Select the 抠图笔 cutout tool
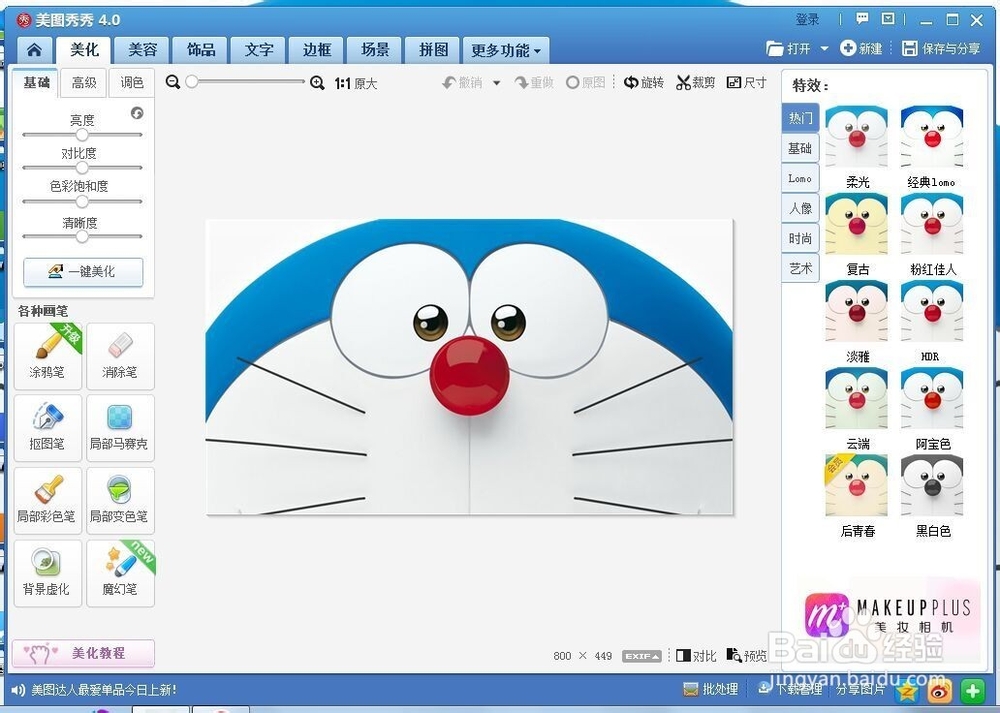Screen dimensions: 1000x713 (48, 428)
